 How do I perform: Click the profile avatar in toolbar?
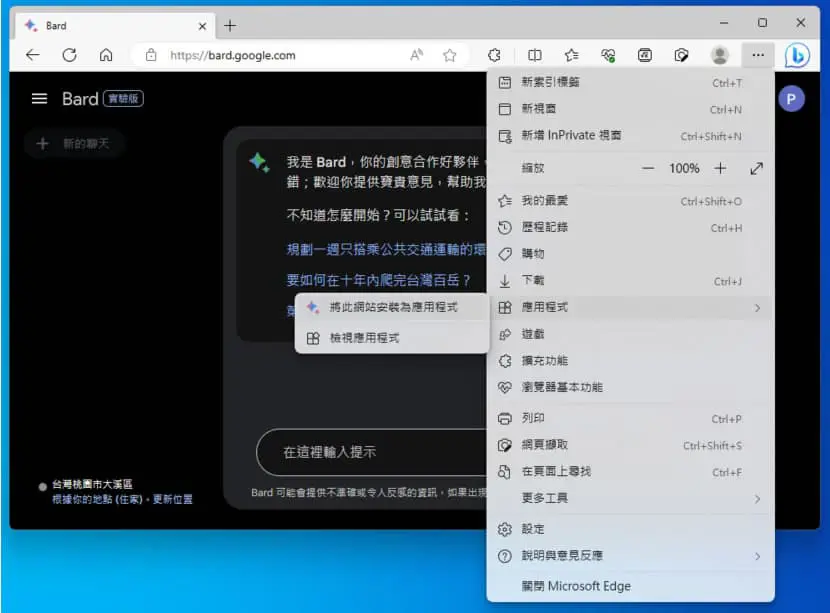tap(719, 55)
